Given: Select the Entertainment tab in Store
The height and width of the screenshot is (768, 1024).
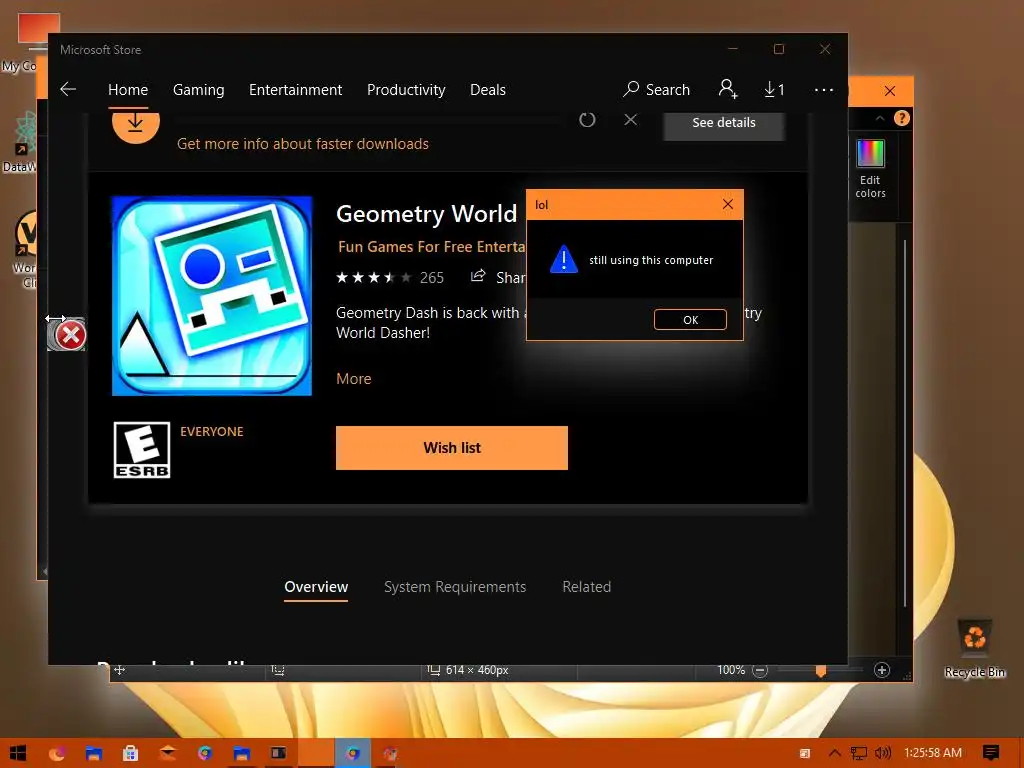Looking at the screenshot, I should [295, 90].
